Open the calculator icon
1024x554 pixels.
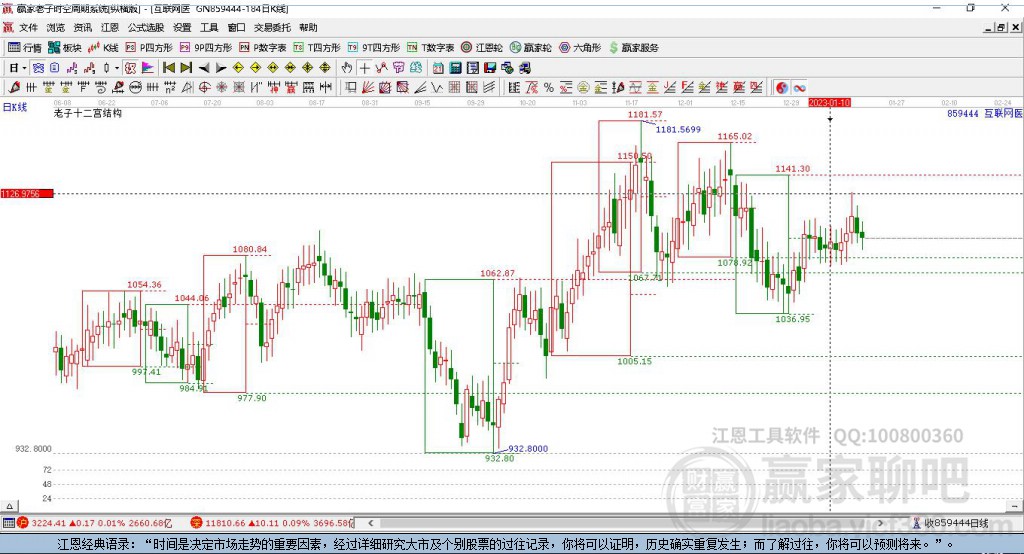coord(455,68)
